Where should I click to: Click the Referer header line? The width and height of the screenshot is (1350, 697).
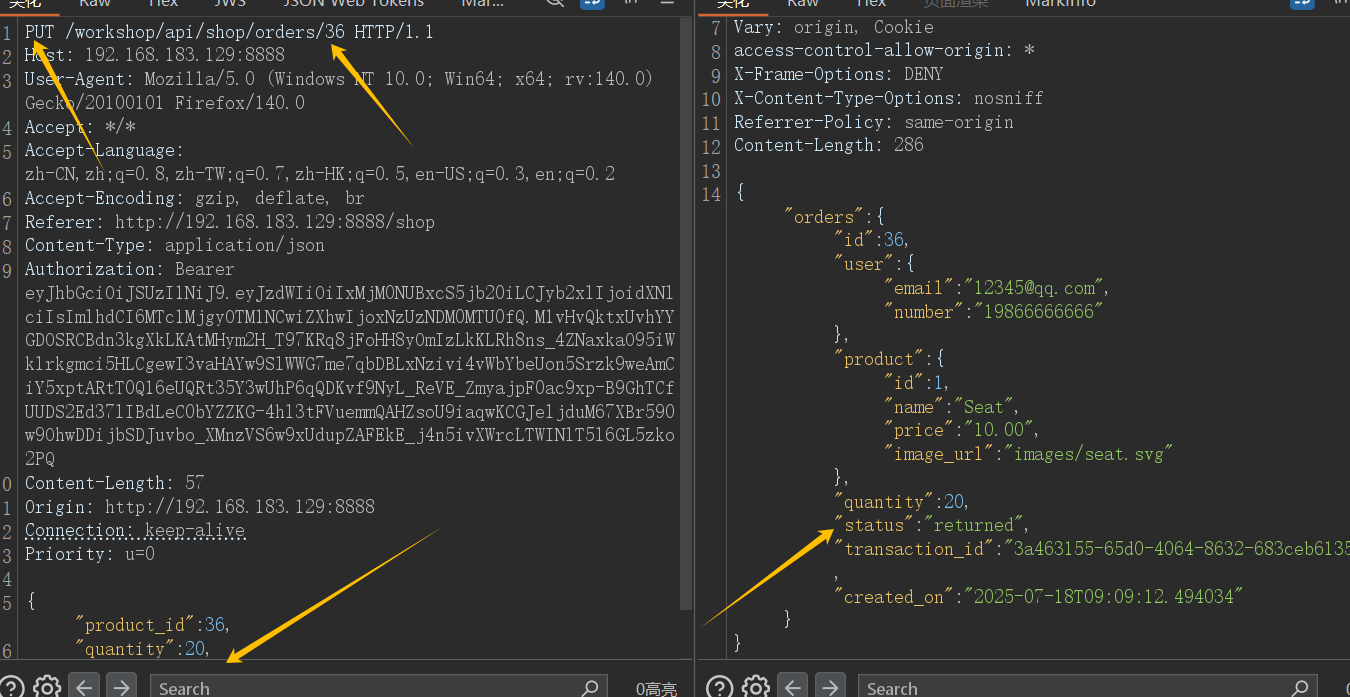click(x=230, y=222)
